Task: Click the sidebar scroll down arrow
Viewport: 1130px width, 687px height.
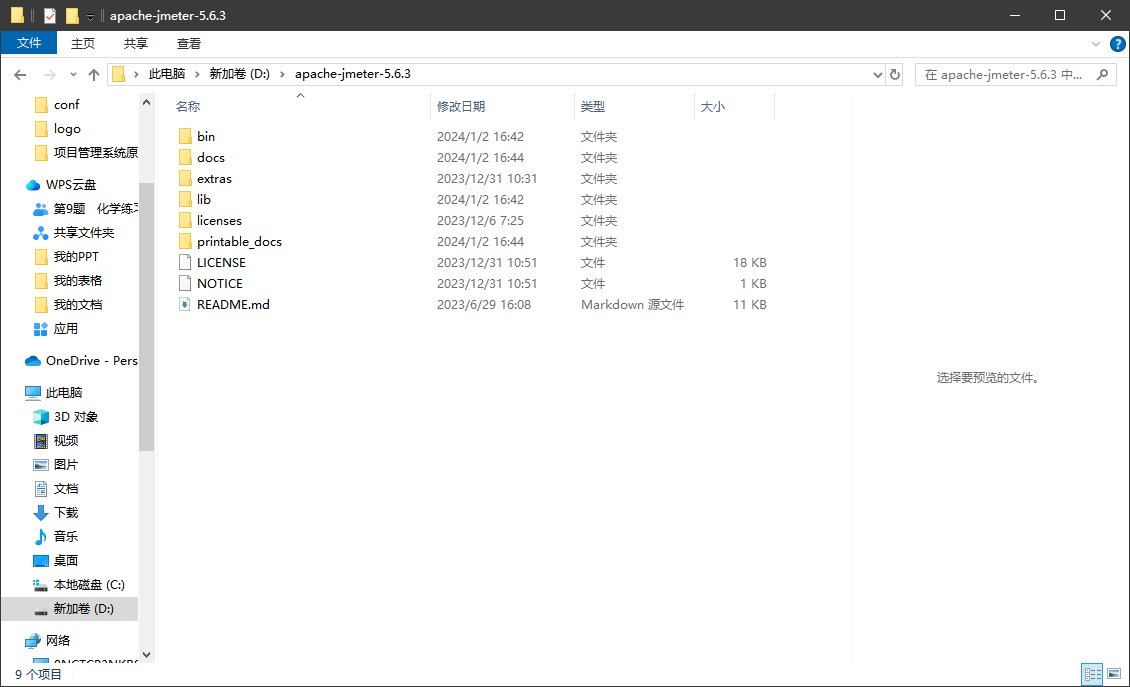Action: (146, 655)
